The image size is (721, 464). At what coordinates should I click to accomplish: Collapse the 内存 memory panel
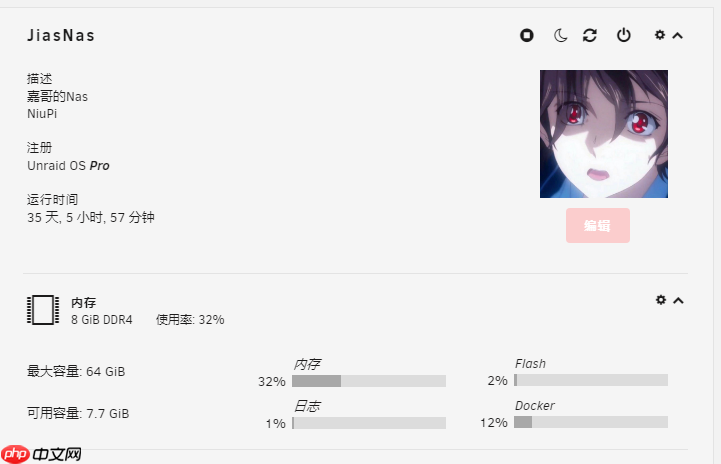coord(678,300)
